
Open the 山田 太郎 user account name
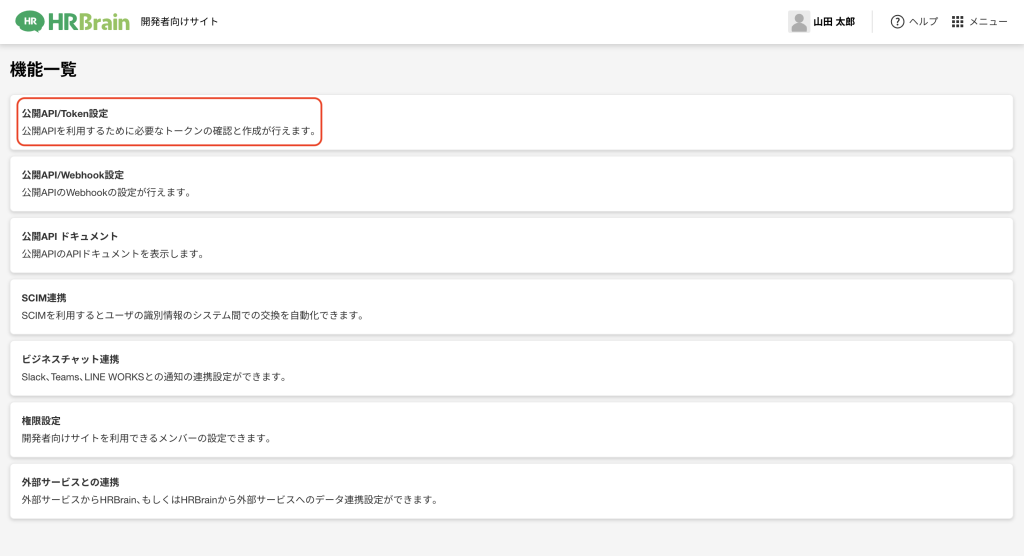point(833,22)
